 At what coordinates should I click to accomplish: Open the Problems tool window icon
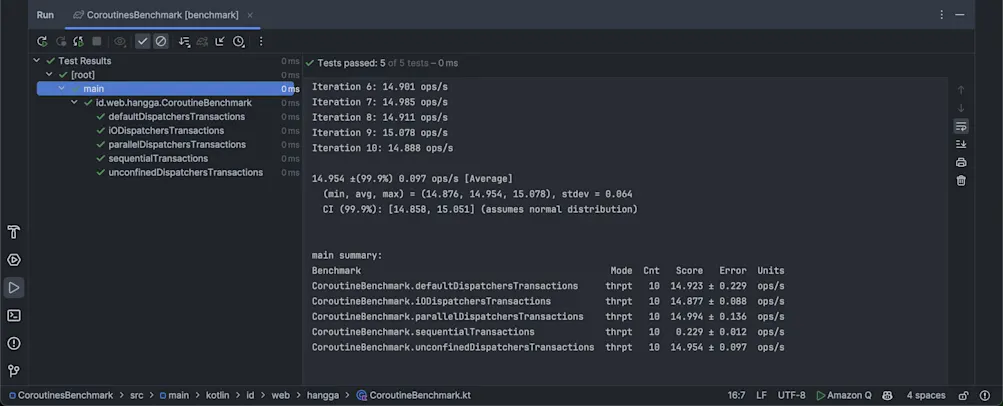click(13, 343)
